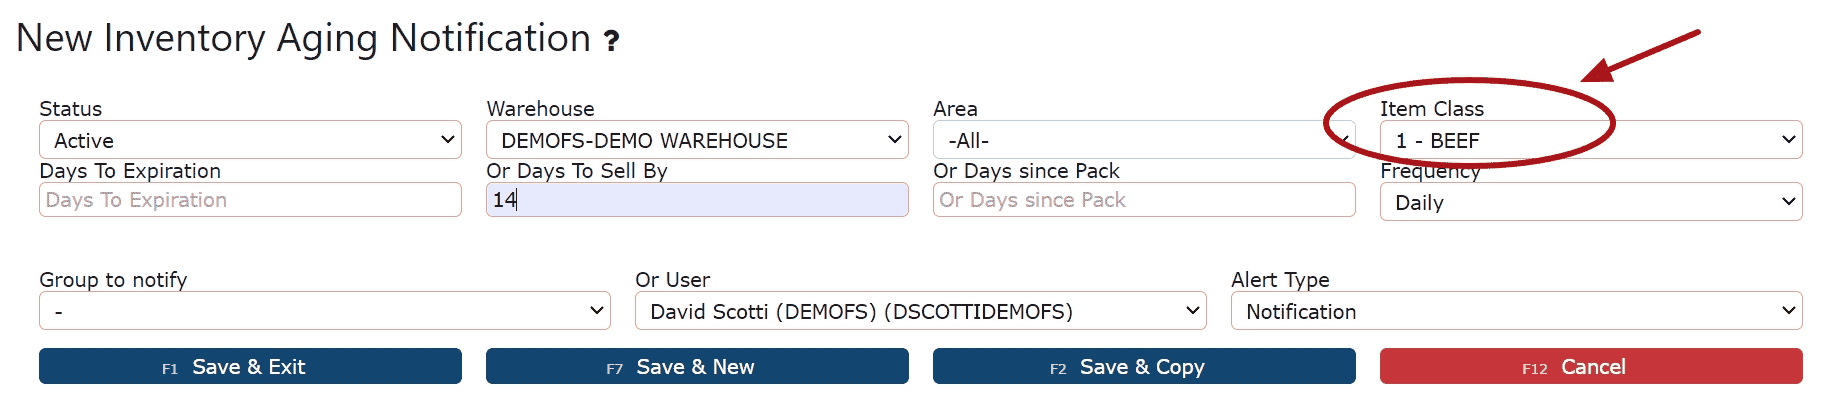Click the Or Days To Sell By field
Image resolution: width=1836 pixels, height=396 pixels.
coord(697,200)
